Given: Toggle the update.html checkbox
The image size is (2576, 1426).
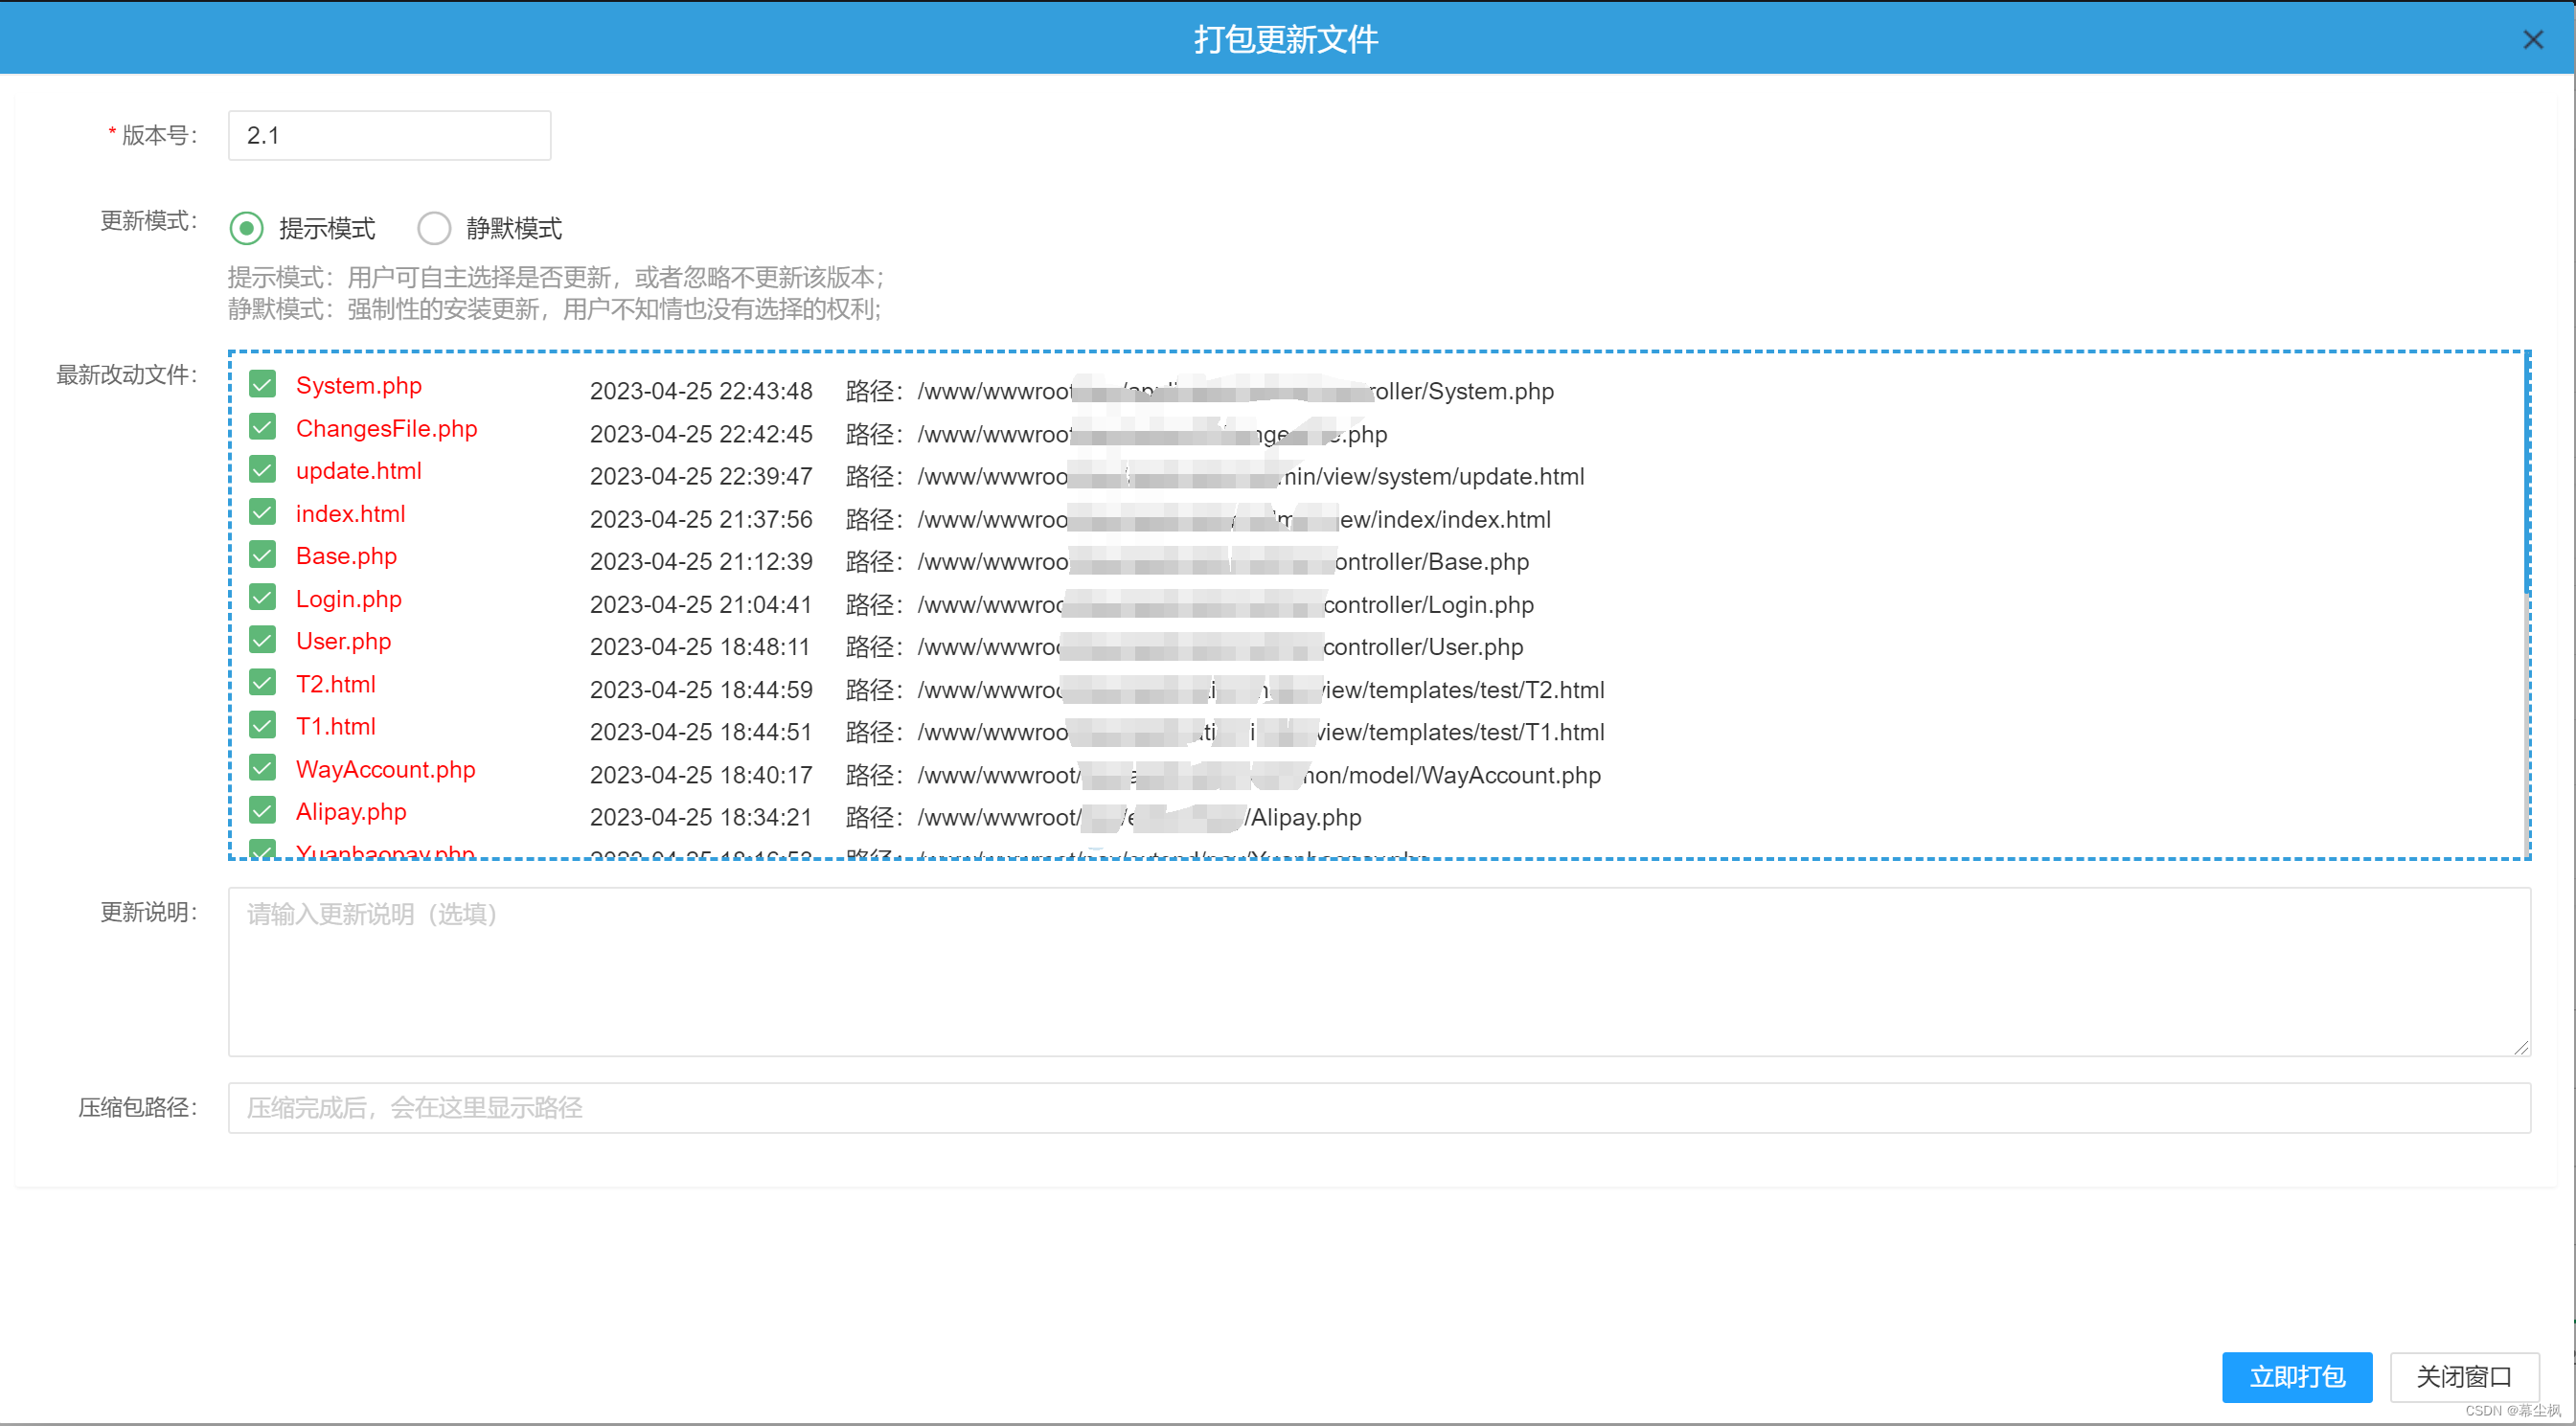Looking at the screenshot, I should [x=262, y=469].
